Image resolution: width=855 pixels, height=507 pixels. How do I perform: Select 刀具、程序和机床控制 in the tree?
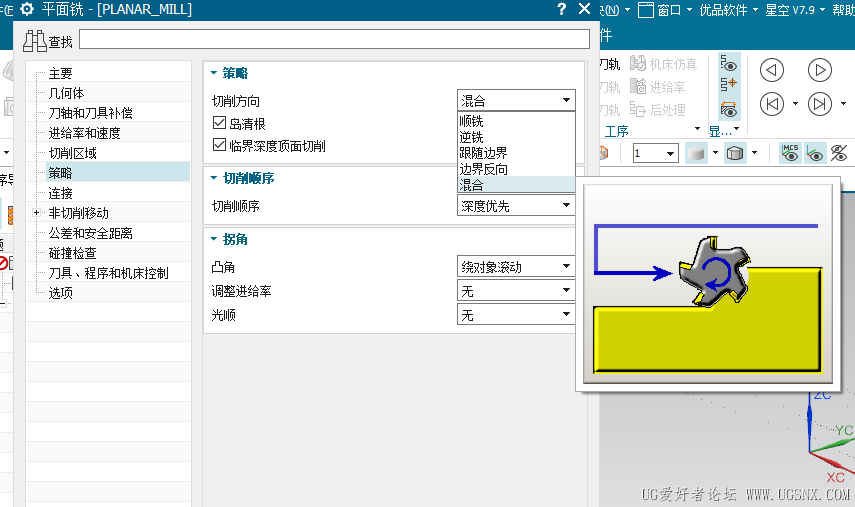pos(109,273)
